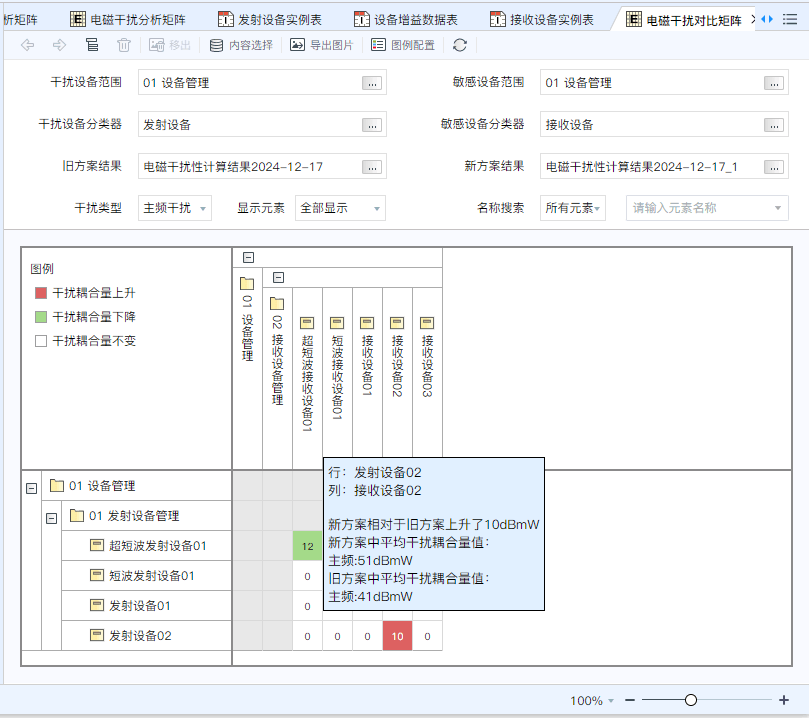Click the green 干扰耦合量下降 legend swatch
Screen dimensions: 809x718
click(41, 317)
